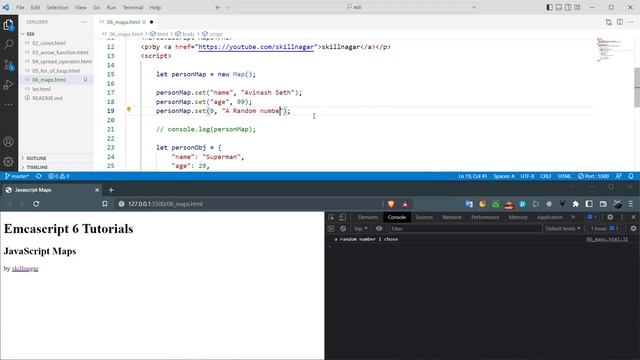Open Explorer panel more actions ellipsis
The width and height of the screenshot is (640, 360).
click(84, 22)
